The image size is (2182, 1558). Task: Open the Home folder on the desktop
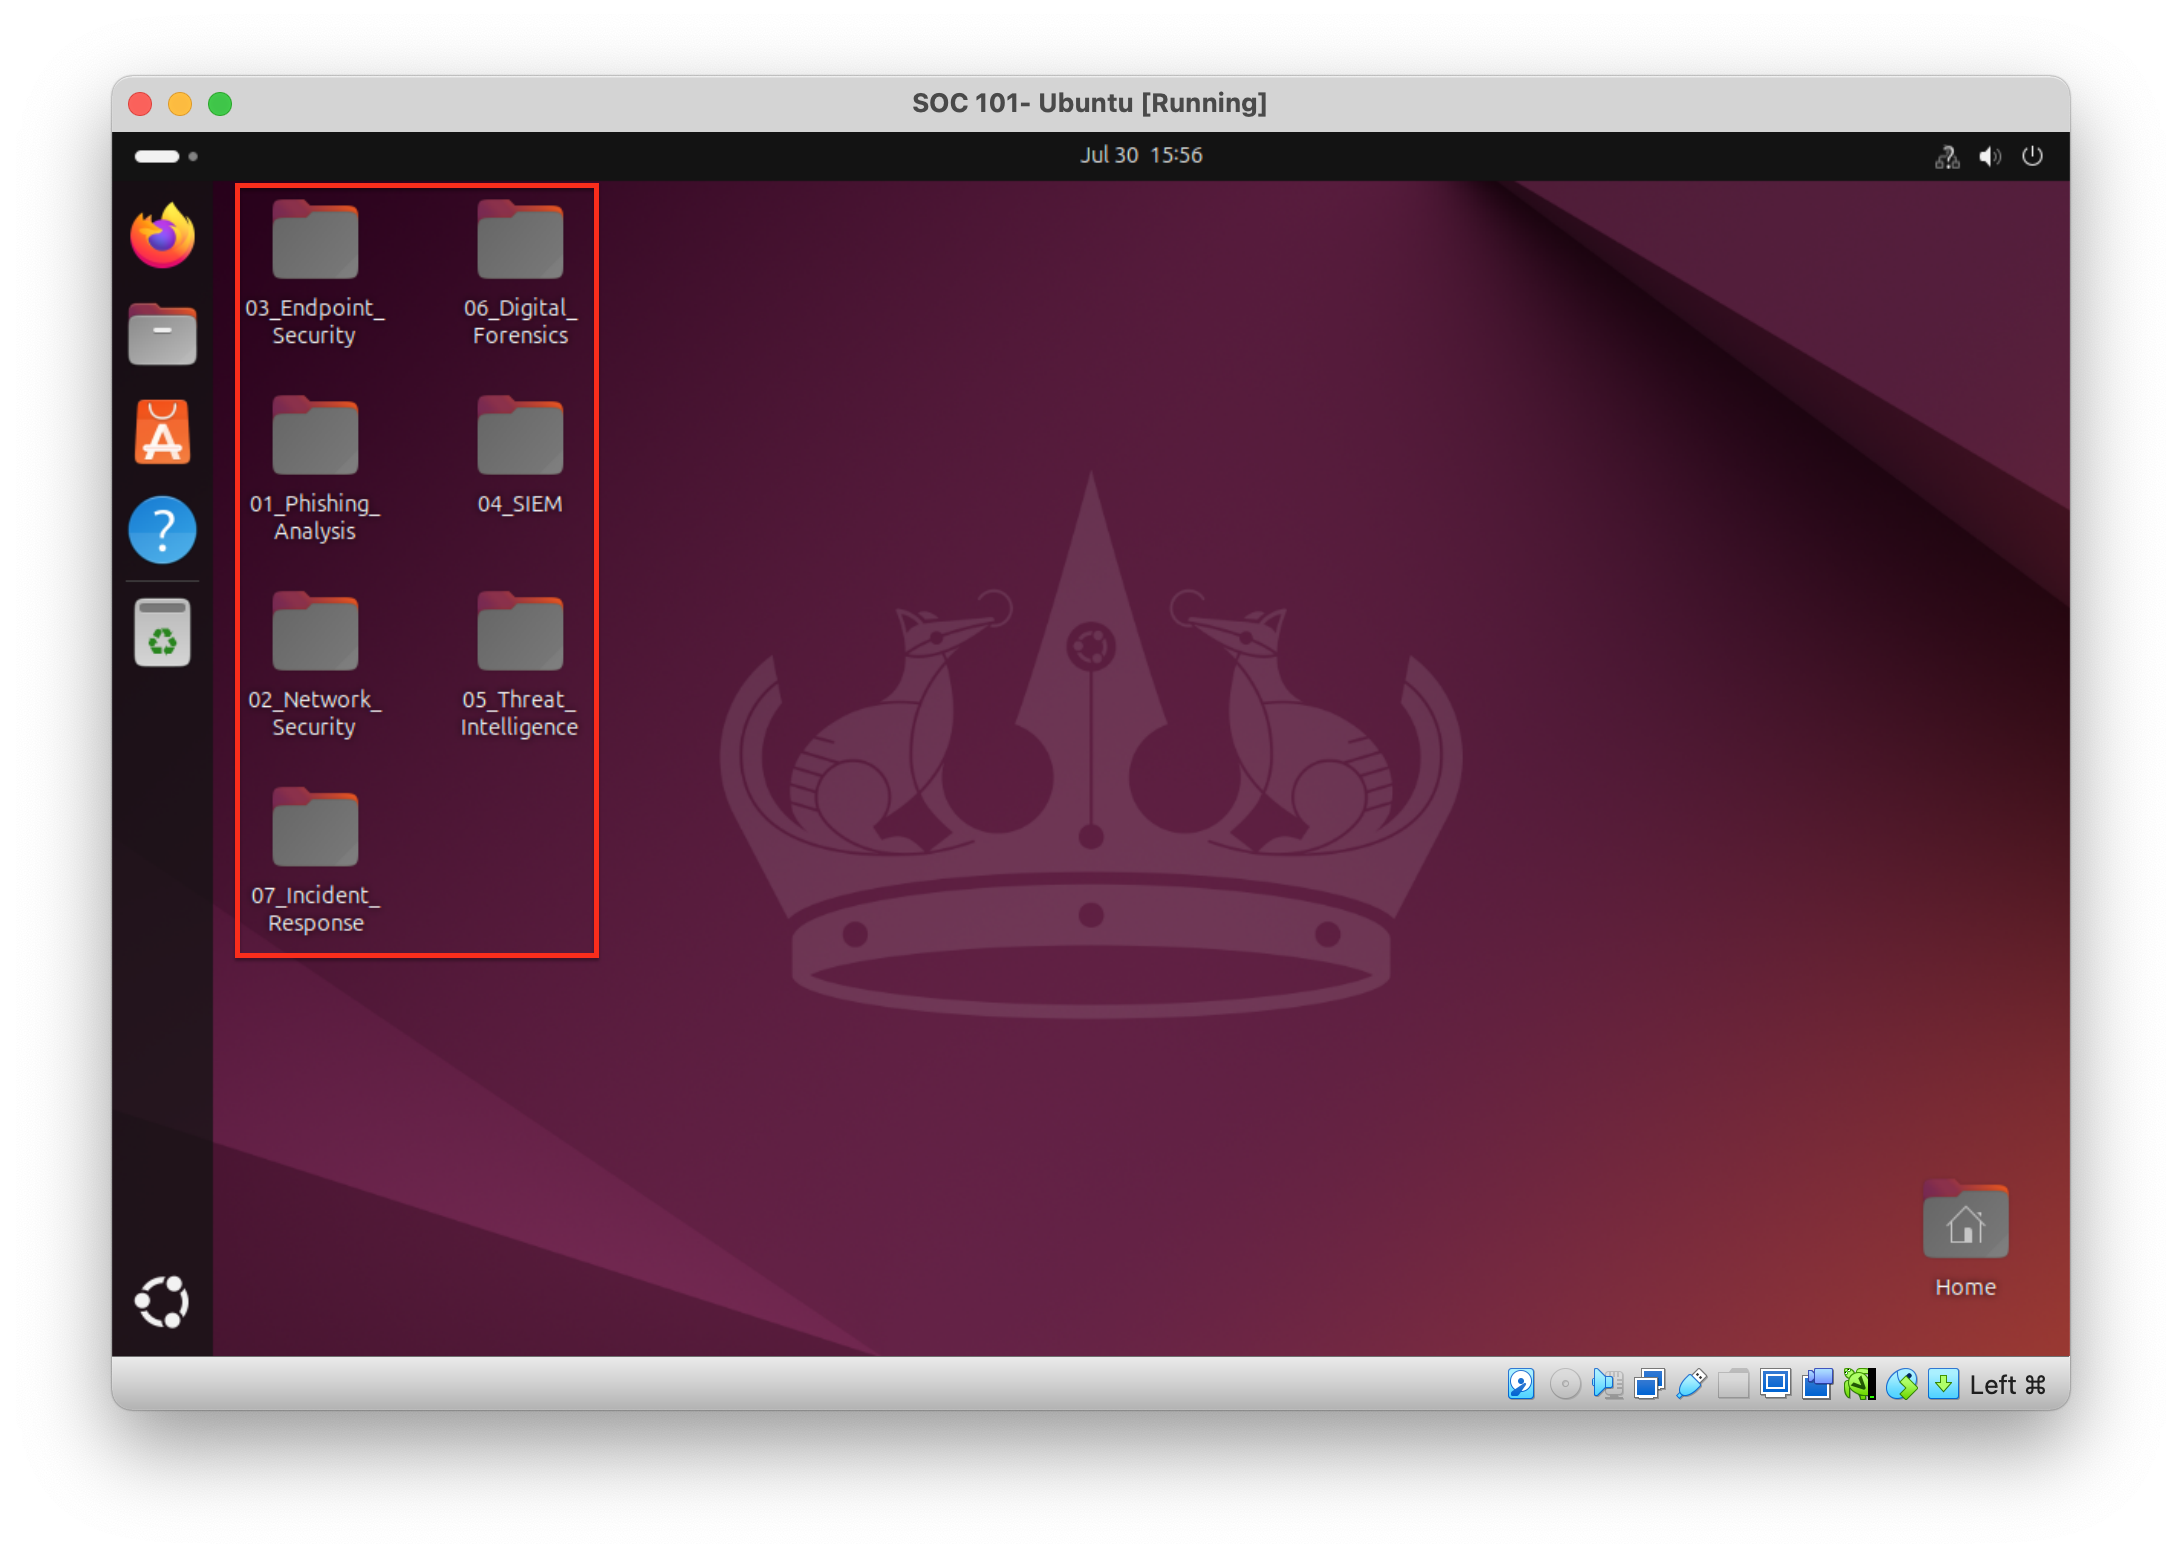click(x=1965, y=1240)
